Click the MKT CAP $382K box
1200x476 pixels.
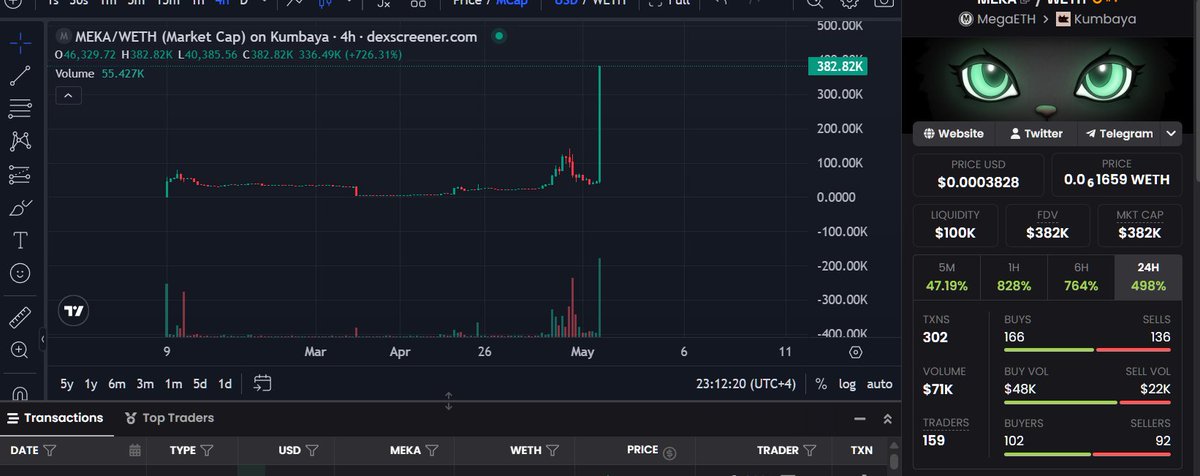click(1141, 224)
